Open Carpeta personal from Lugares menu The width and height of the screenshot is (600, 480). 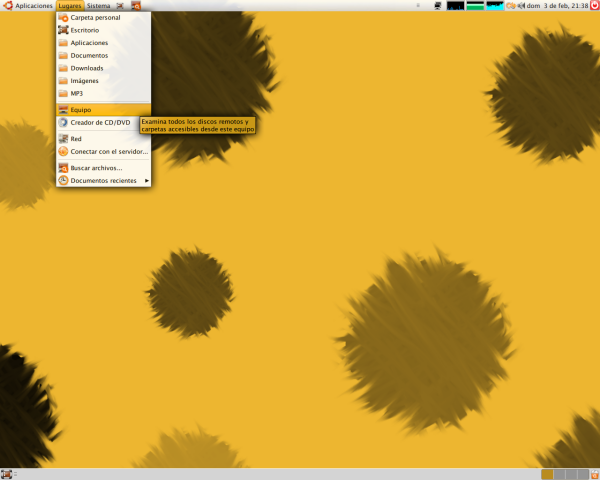[95, 17]
